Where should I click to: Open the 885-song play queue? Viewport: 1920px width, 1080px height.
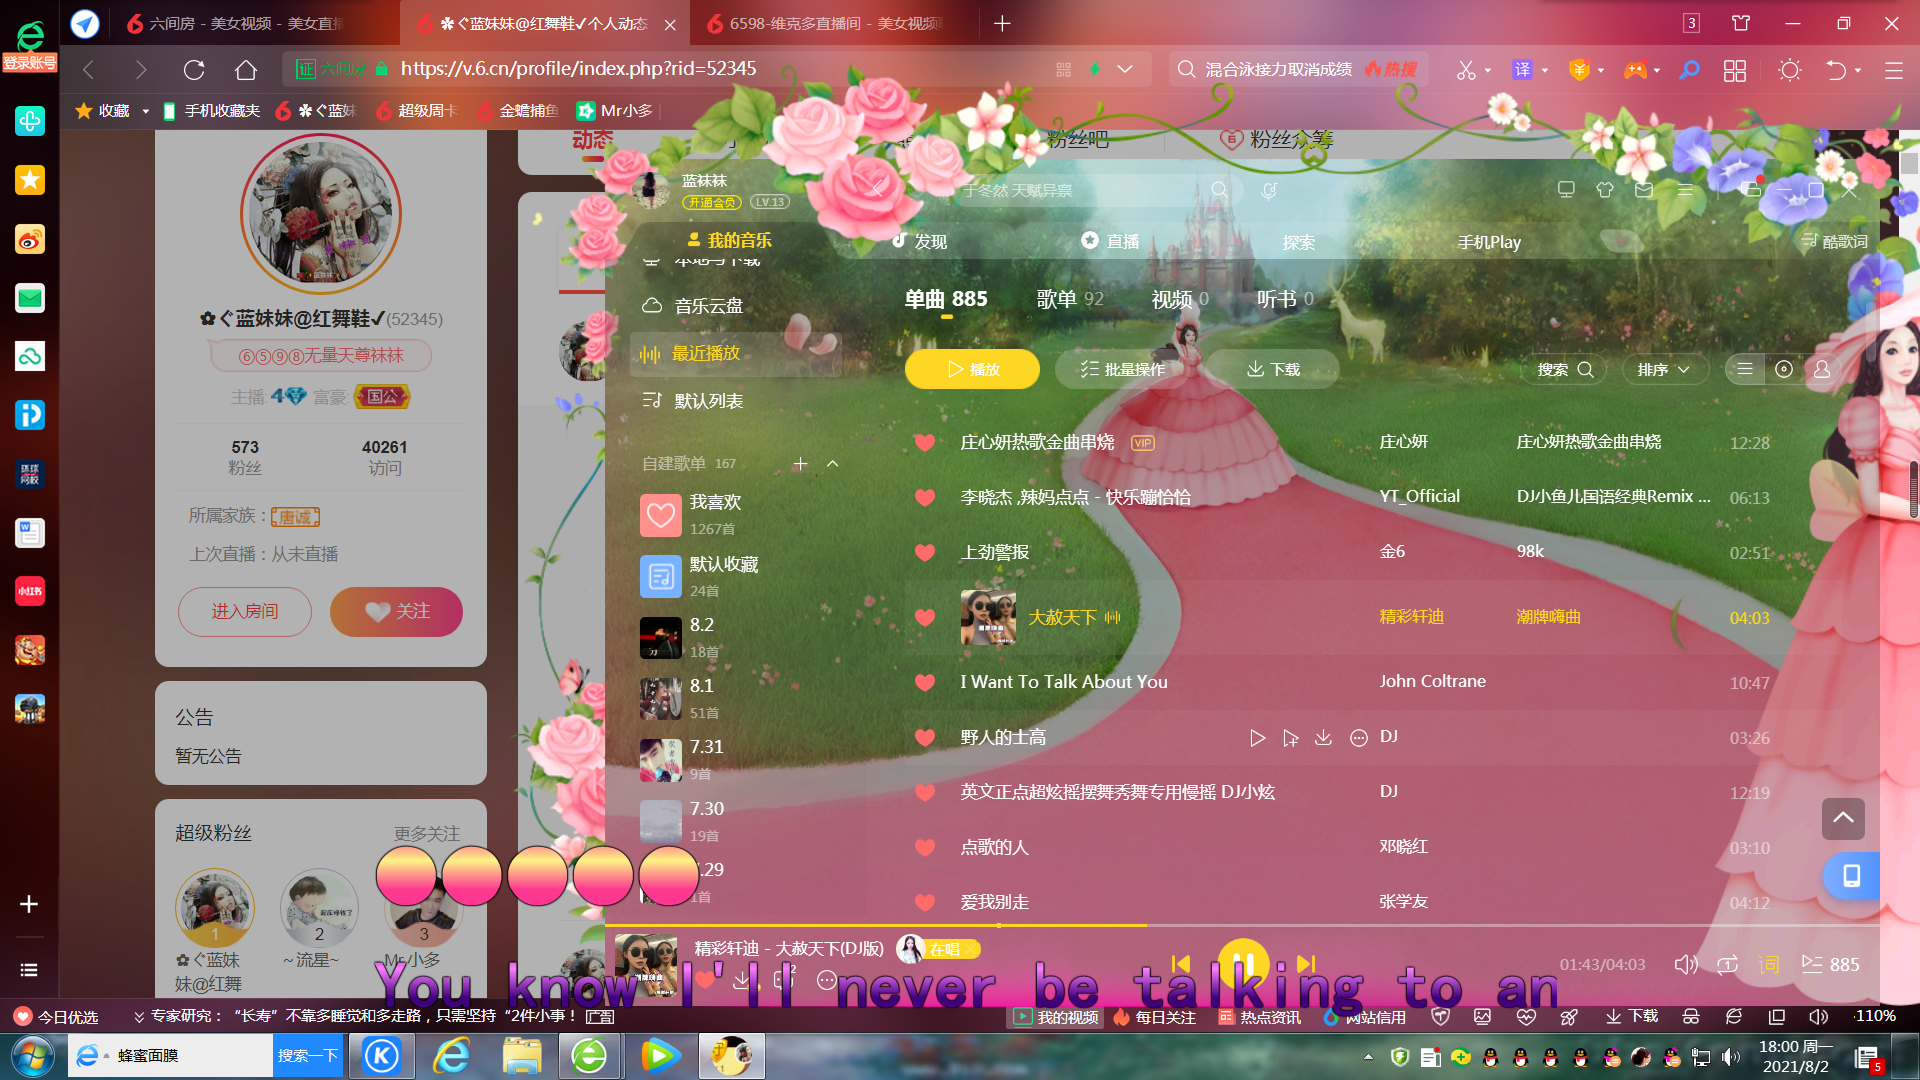[1830, 964]
